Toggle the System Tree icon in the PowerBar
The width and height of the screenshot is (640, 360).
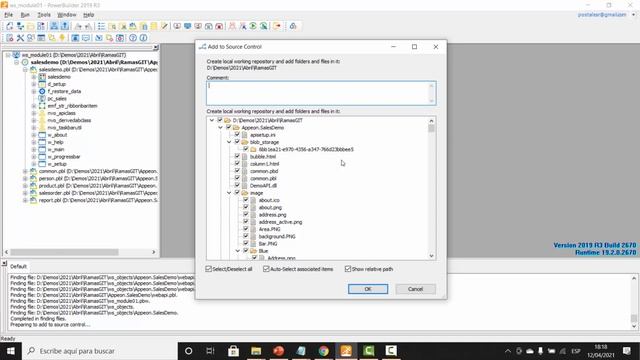coord(54,26)
